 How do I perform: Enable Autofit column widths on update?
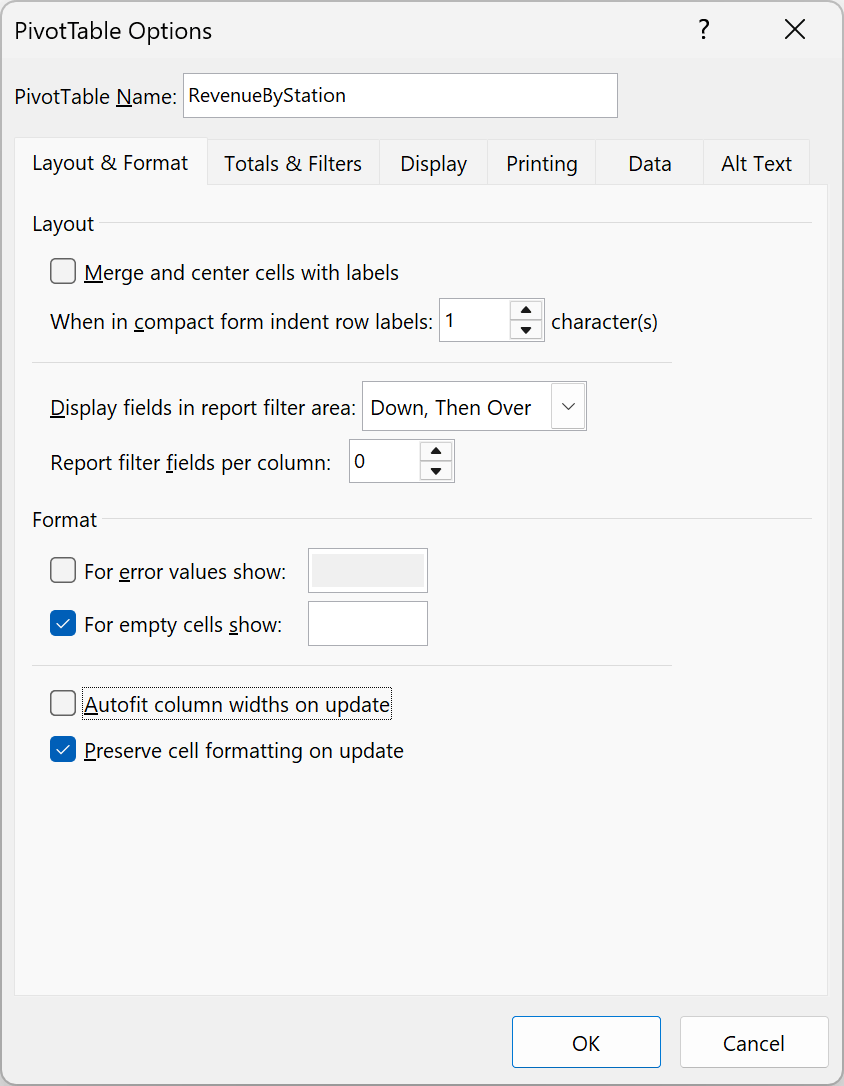[63, 704]
